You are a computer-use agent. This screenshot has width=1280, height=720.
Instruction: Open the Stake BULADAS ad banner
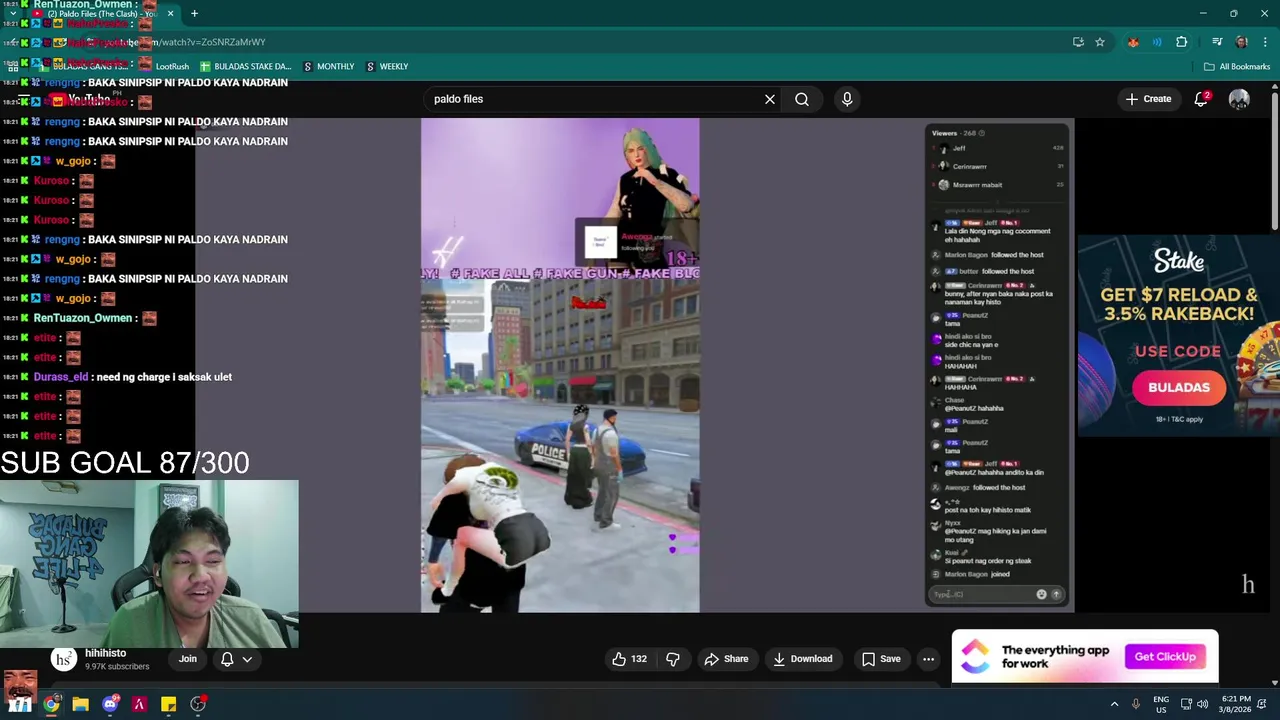1179,336
